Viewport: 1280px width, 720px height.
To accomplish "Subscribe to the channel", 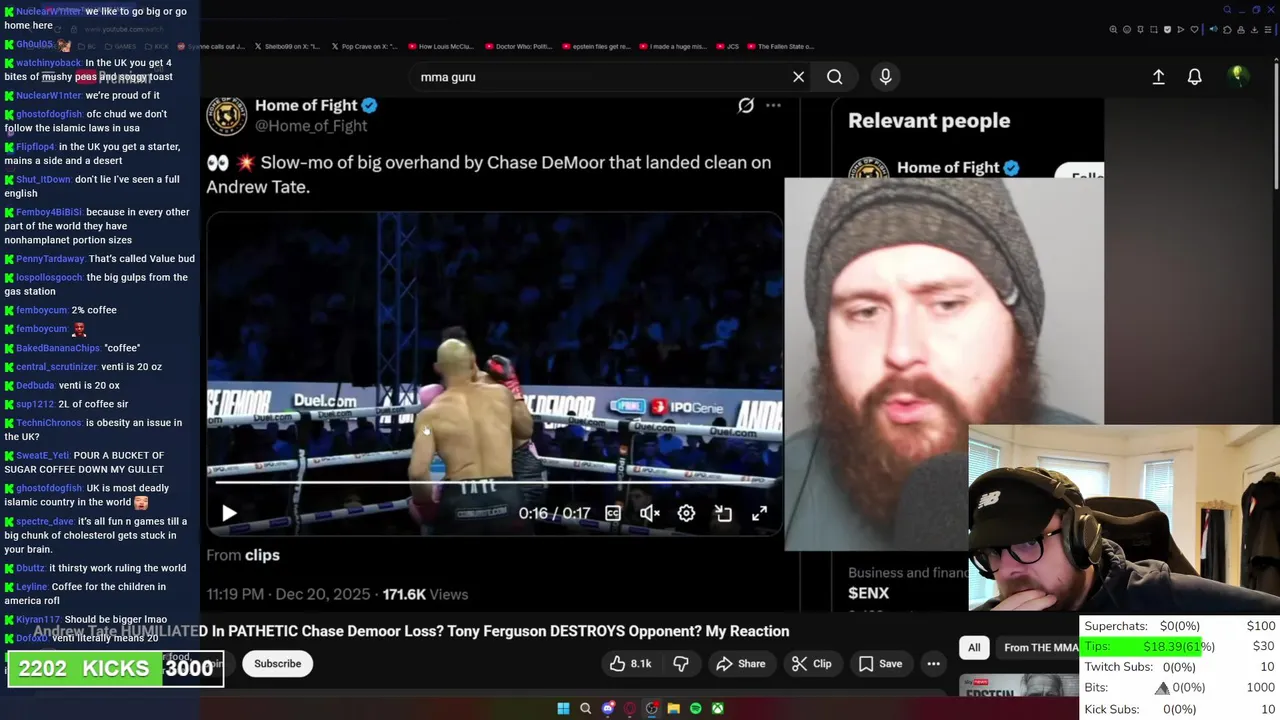I will click(x=277, y=664).
